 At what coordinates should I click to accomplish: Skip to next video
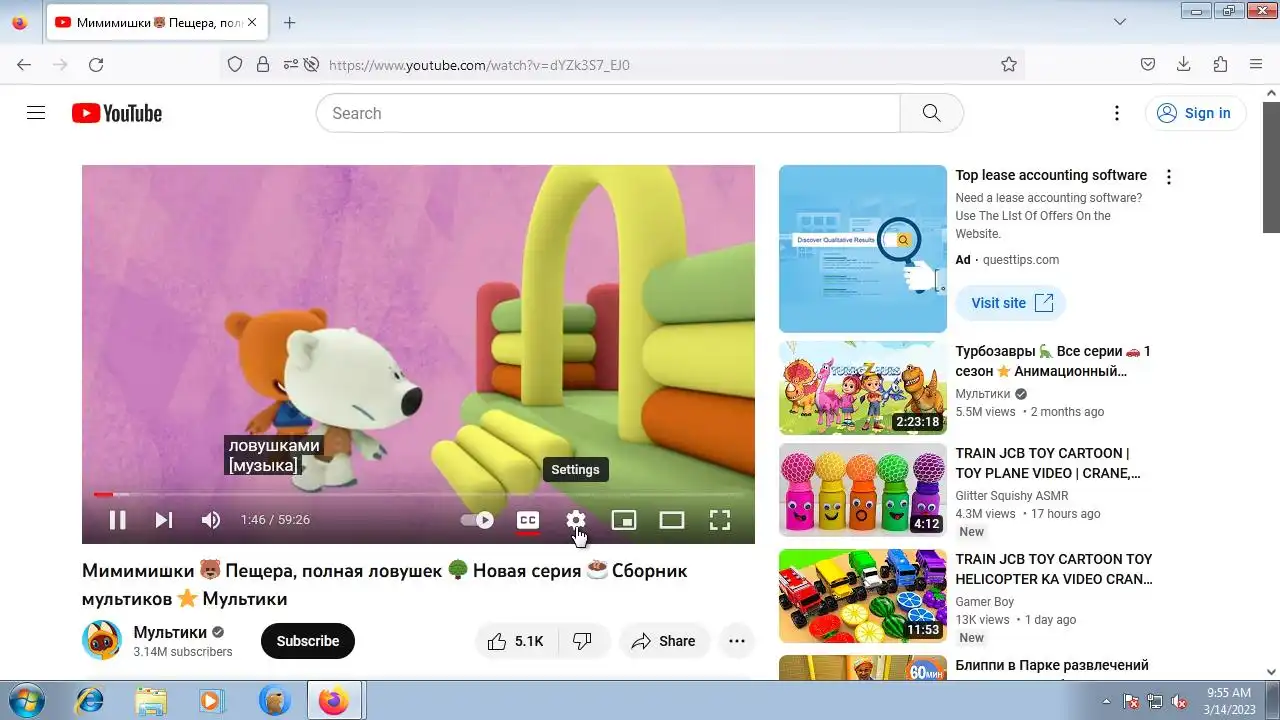(x=164, y=520)
